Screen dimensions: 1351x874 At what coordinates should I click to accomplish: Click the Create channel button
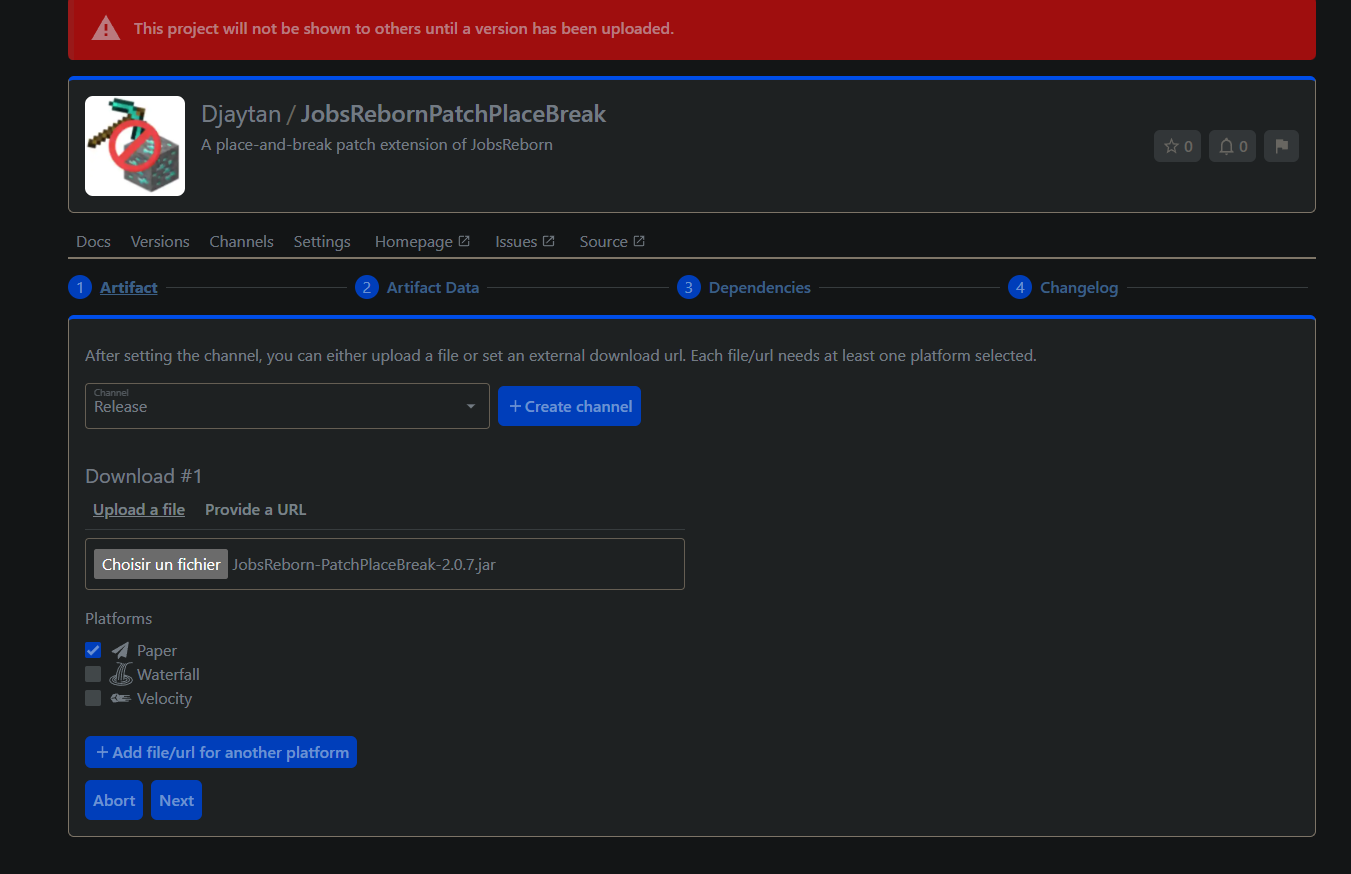(569, 406)
